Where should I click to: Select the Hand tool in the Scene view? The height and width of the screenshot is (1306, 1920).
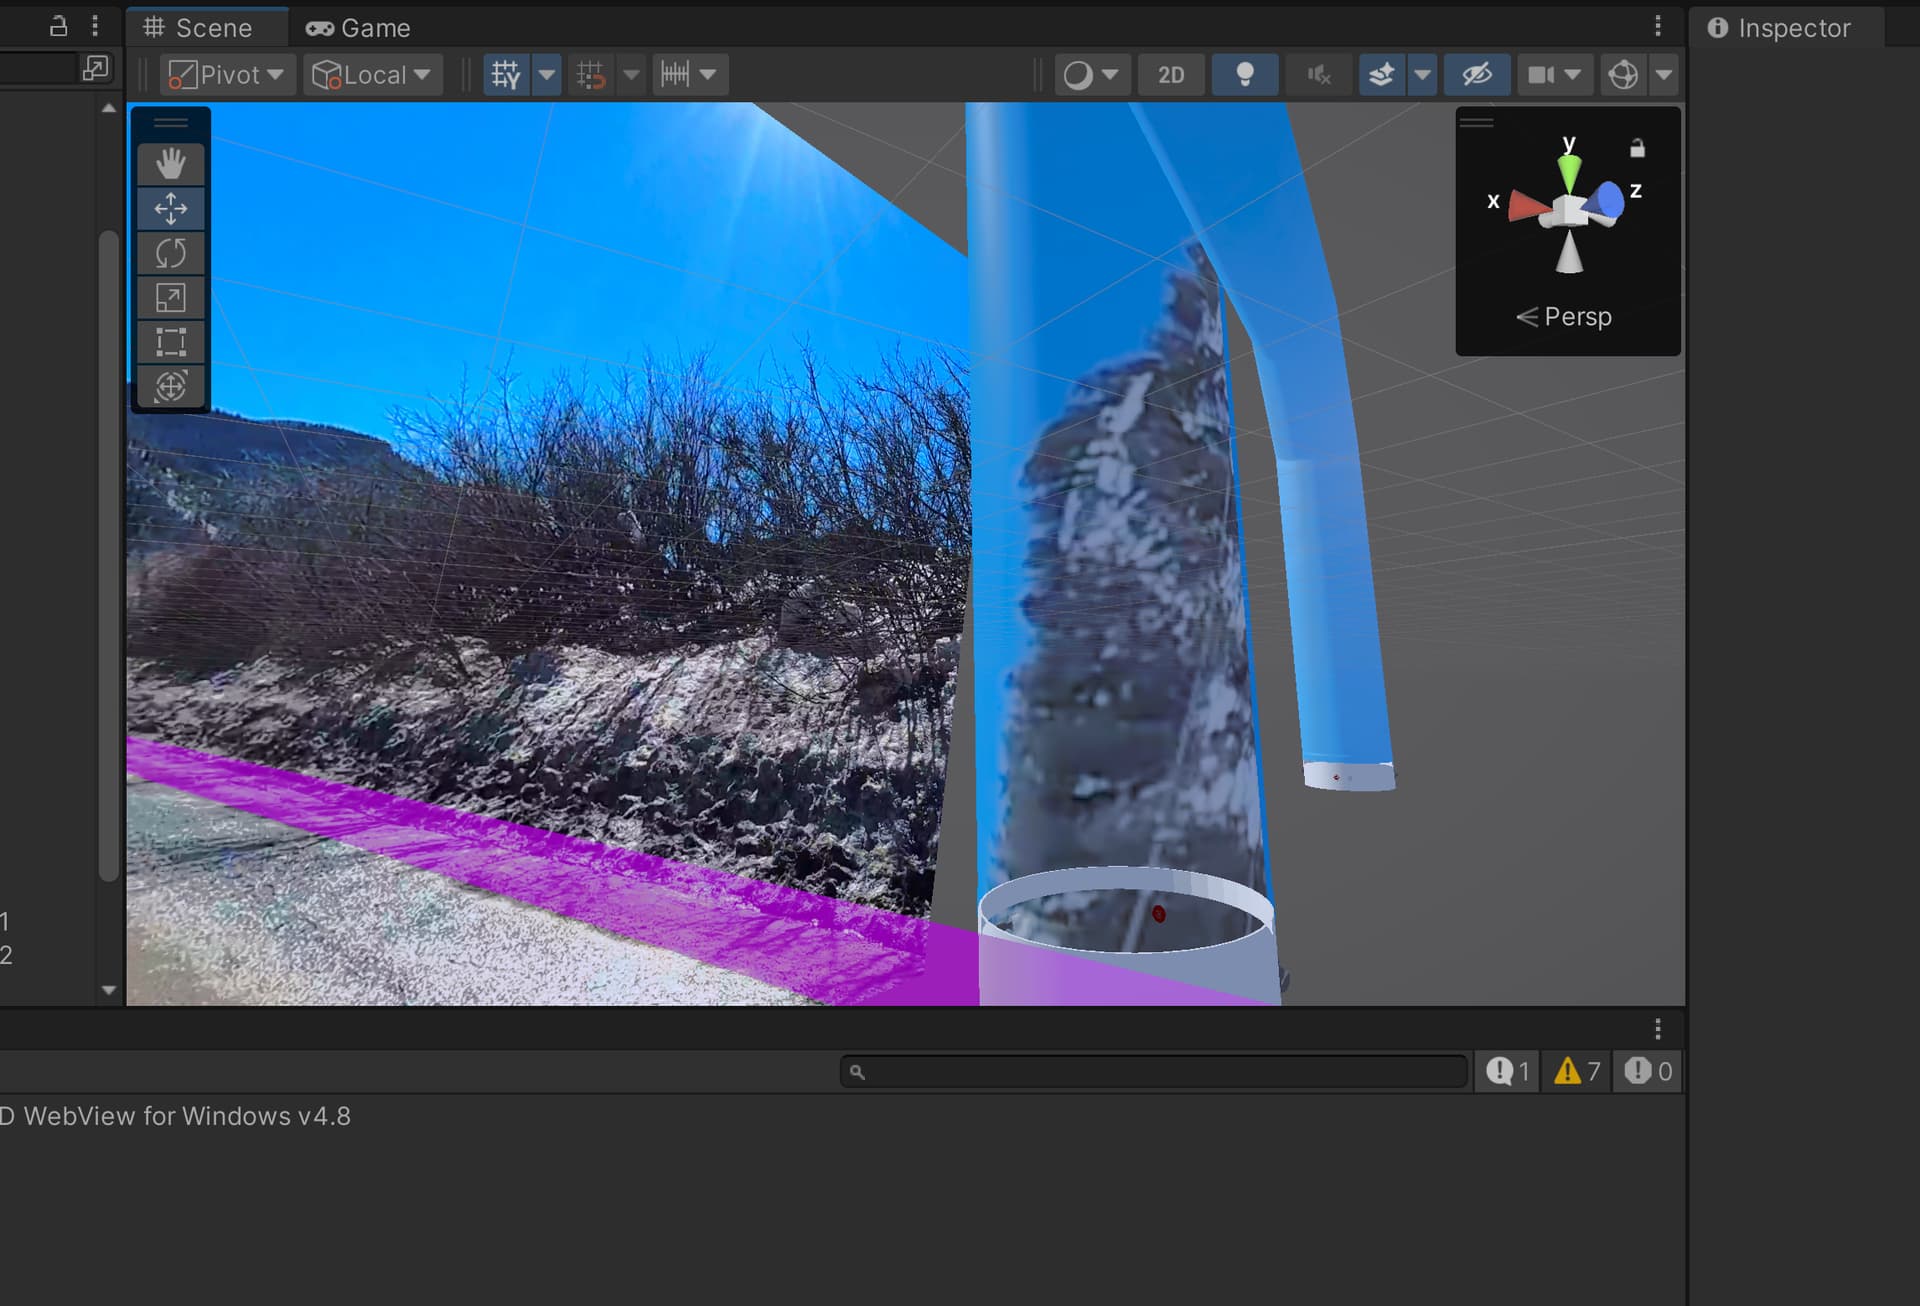click(x=170, y=163)
